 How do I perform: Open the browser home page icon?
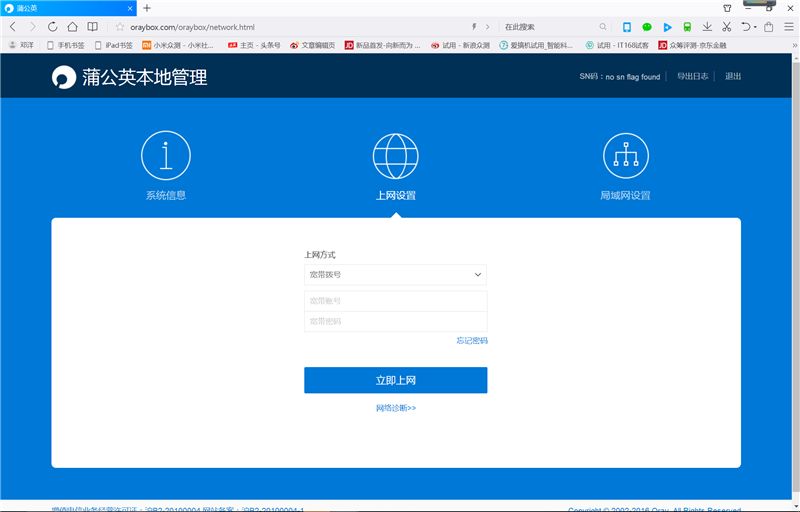click(x=72, y=27)
